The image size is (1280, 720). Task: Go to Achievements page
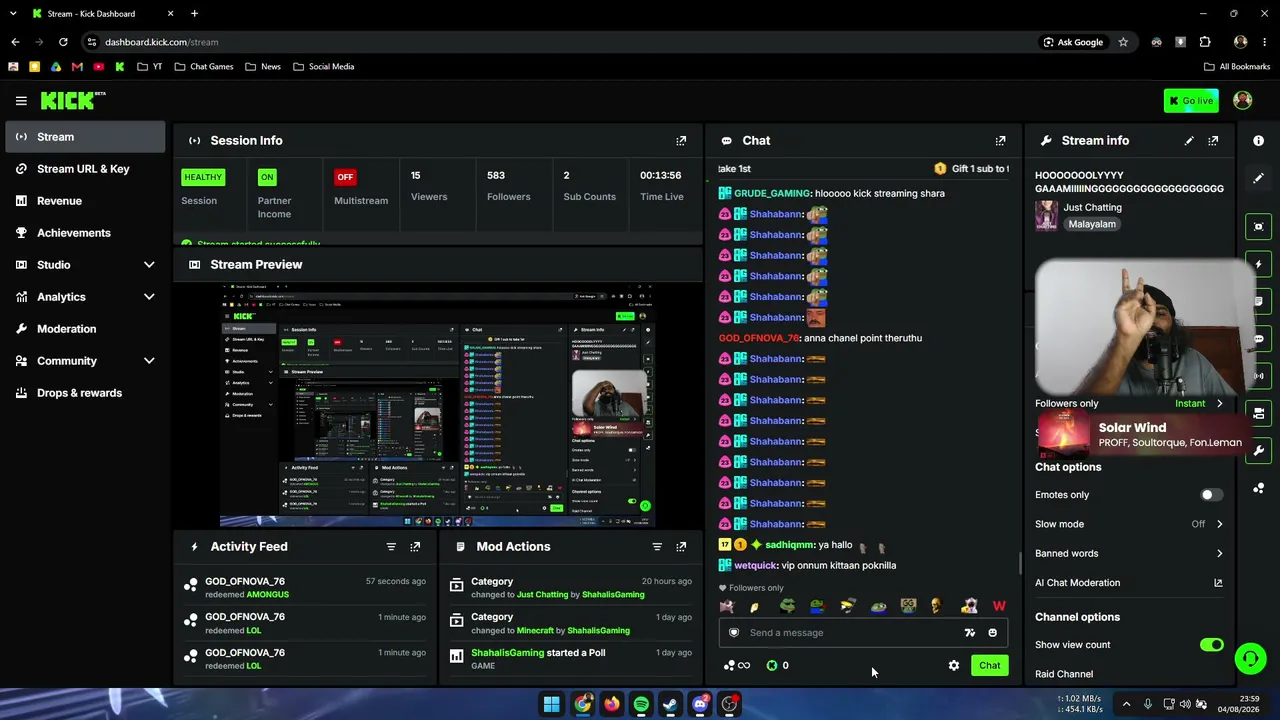85,233
